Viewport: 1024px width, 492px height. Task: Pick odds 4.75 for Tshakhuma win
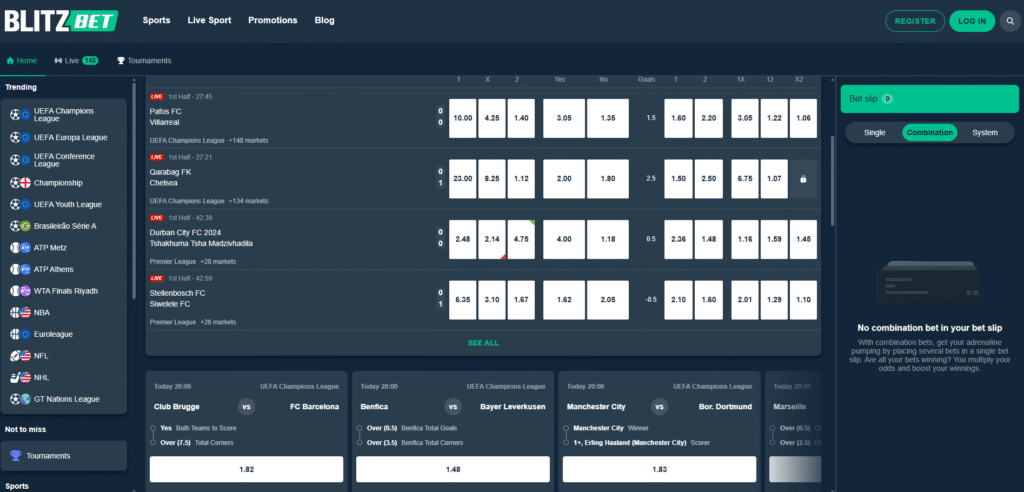coord(521,239)
